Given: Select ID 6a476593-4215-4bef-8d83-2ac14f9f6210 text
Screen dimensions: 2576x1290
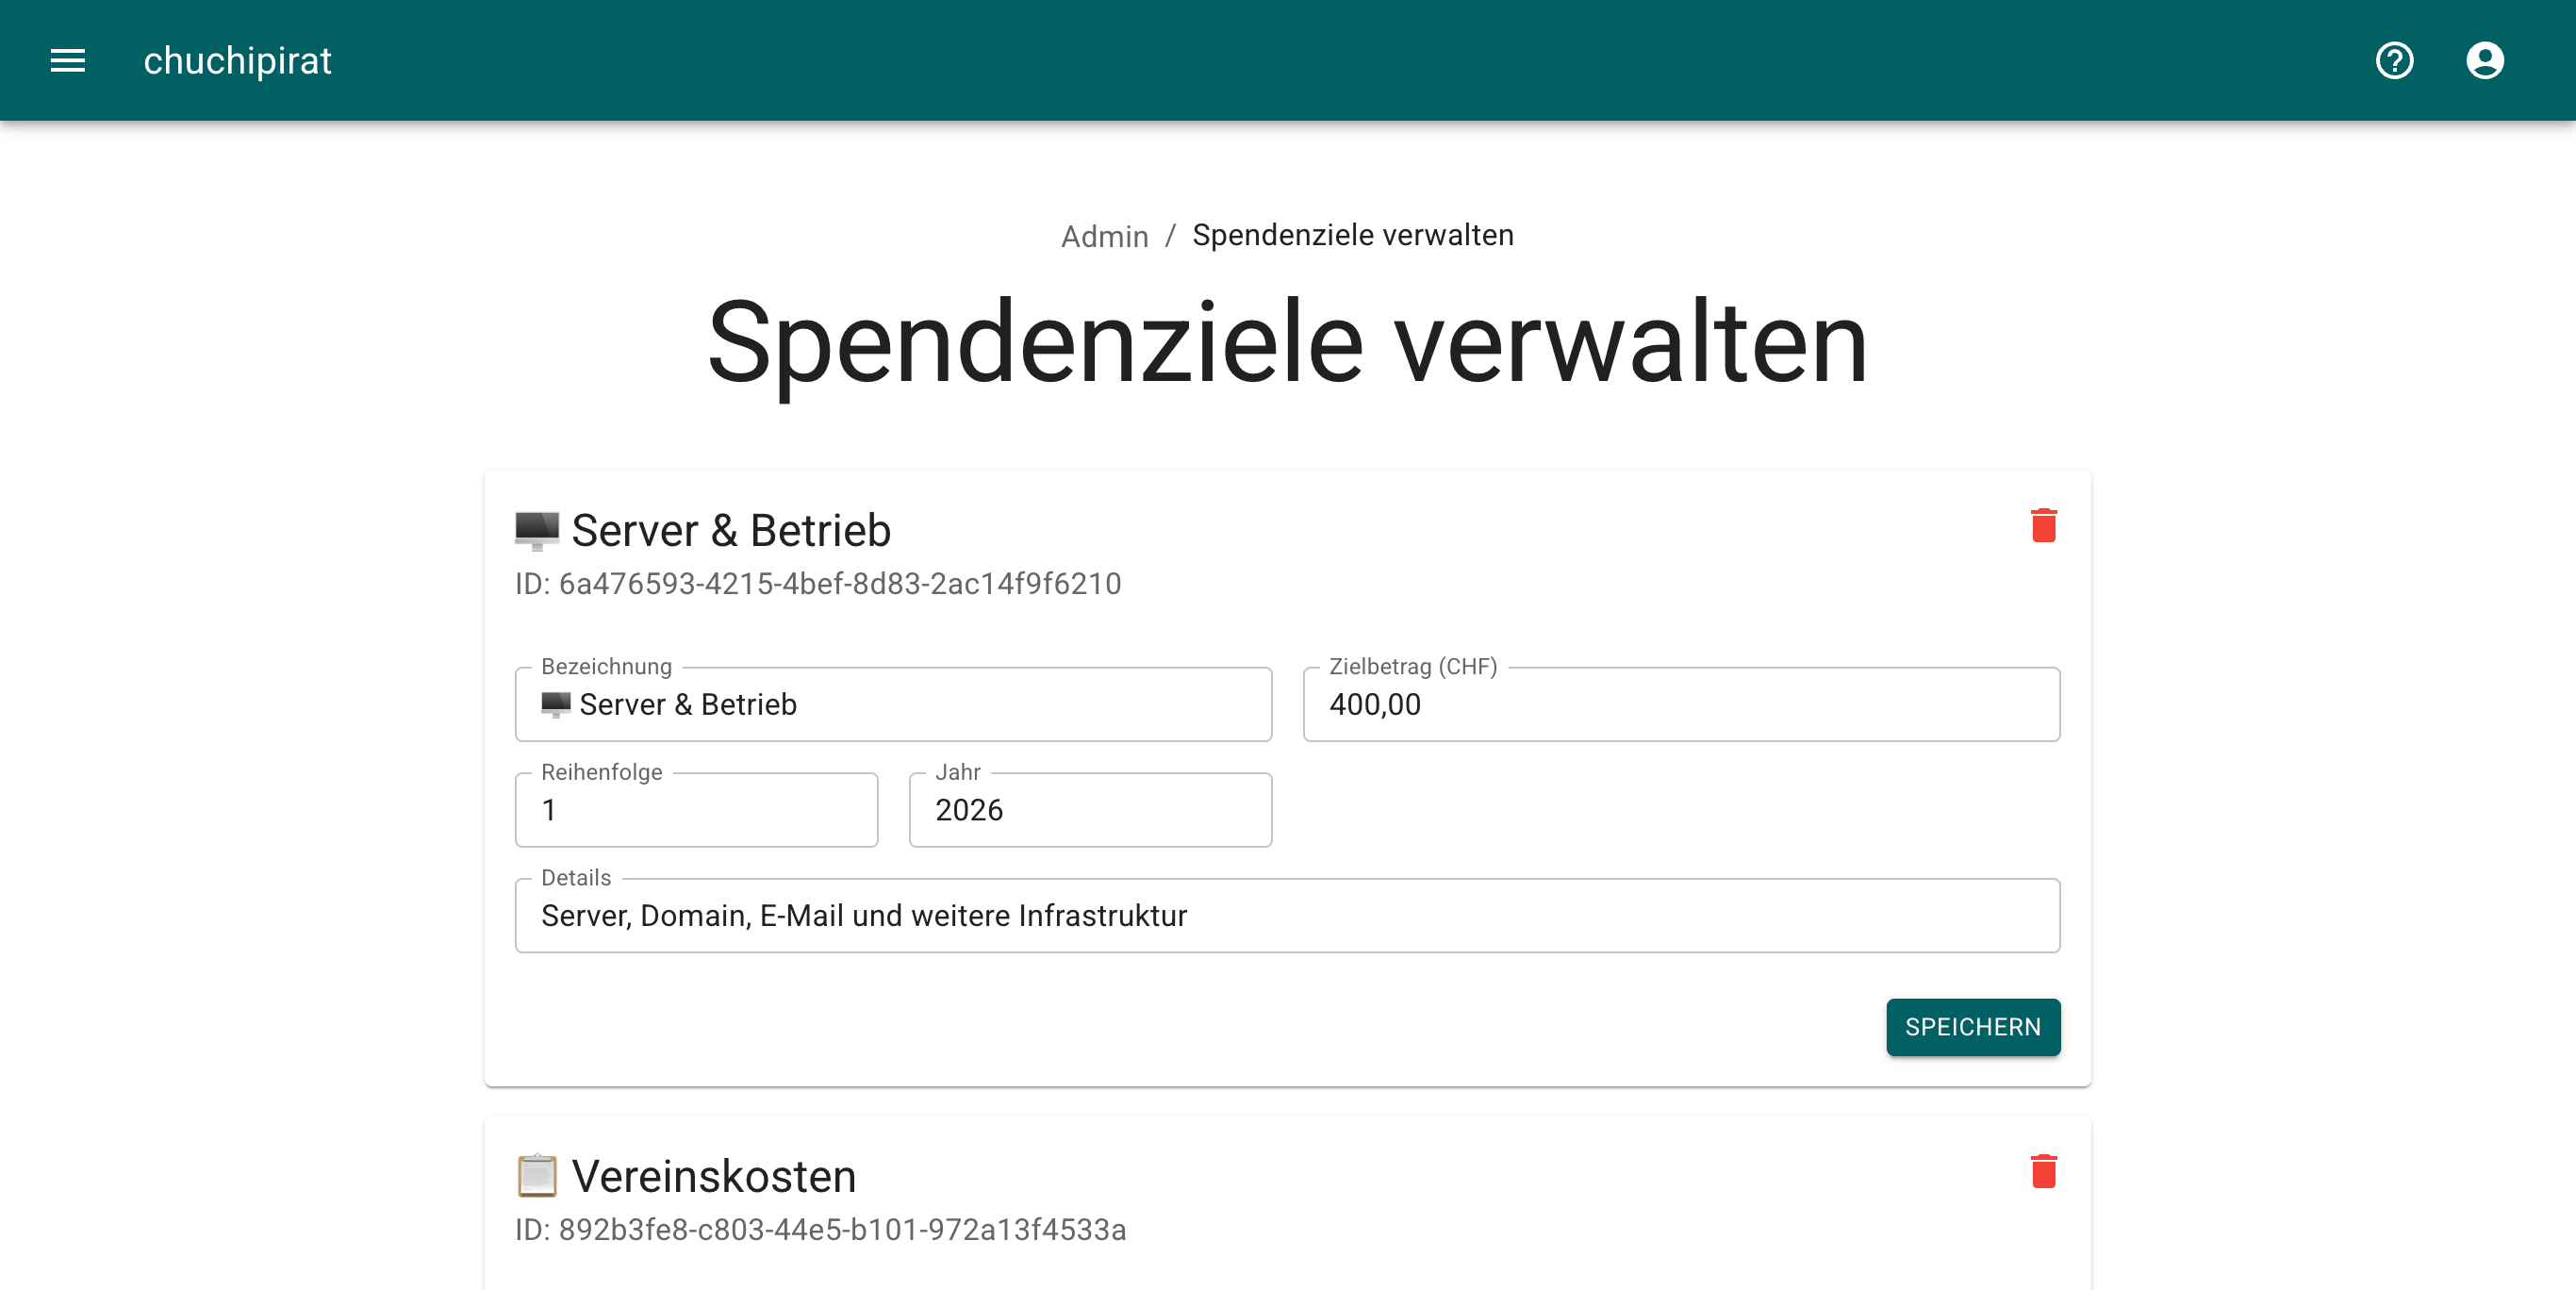Looking at the screenshot, I should (x=818, y=584).
